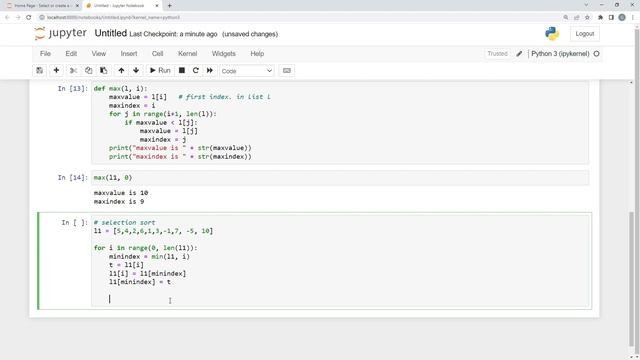
Task: Open the Kernel menu
Action: point(188,53)
